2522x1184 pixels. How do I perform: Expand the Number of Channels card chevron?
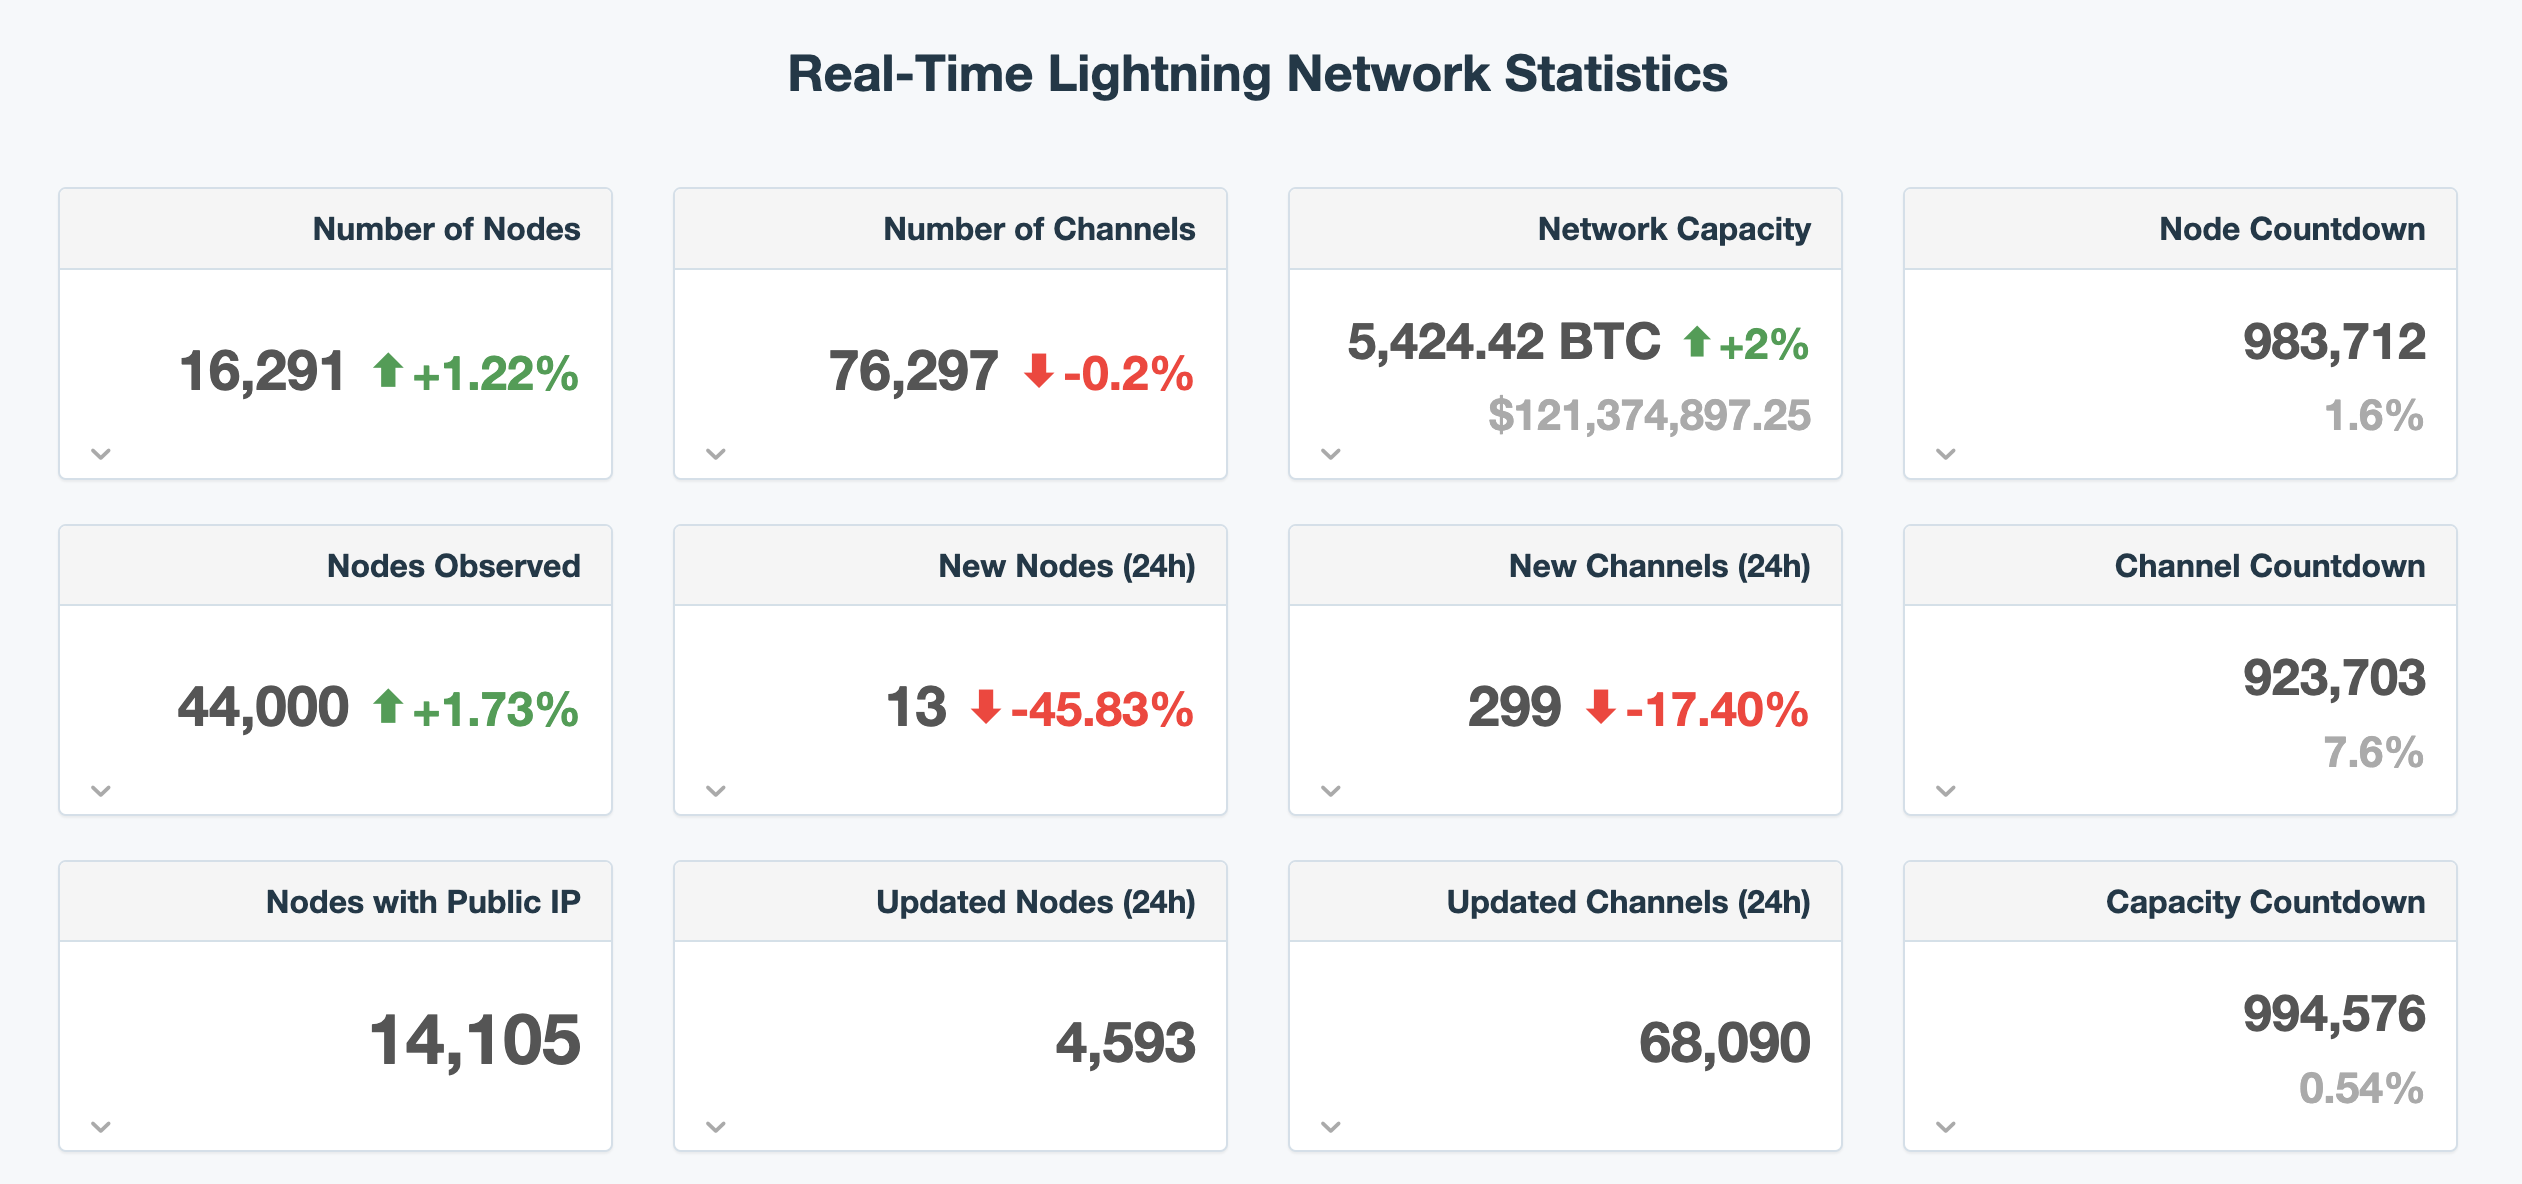point(716,454)
